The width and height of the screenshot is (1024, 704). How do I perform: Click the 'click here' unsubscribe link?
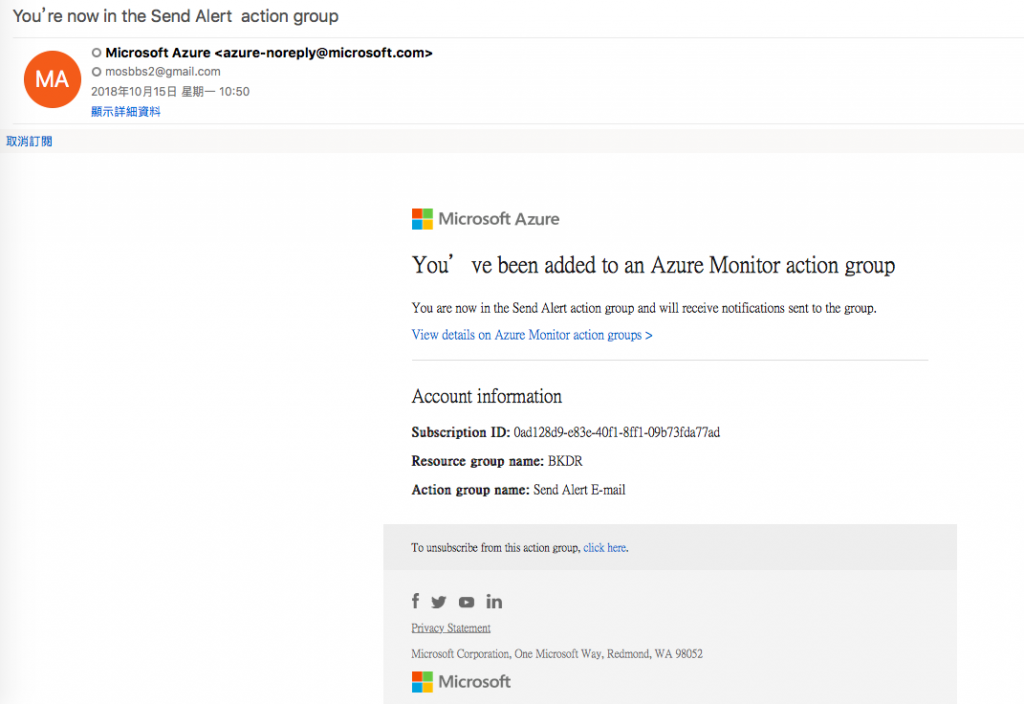coord(604,547)
